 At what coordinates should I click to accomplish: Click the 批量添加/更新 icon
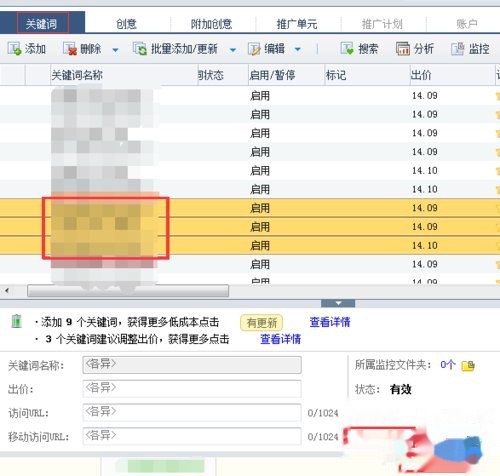click(140, 49)
